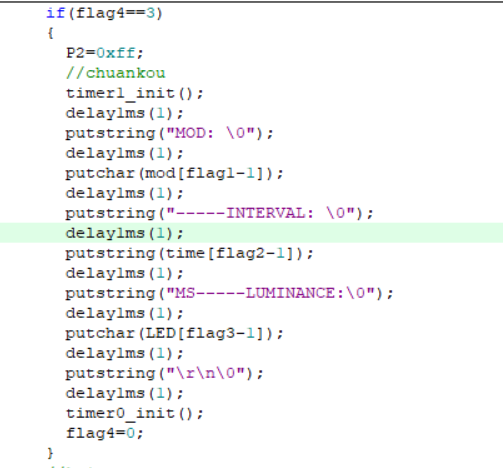This screenshot has width=503, height=468.
Task: Click the putchar(LED[flag3-1]); line
Action: 174,333
